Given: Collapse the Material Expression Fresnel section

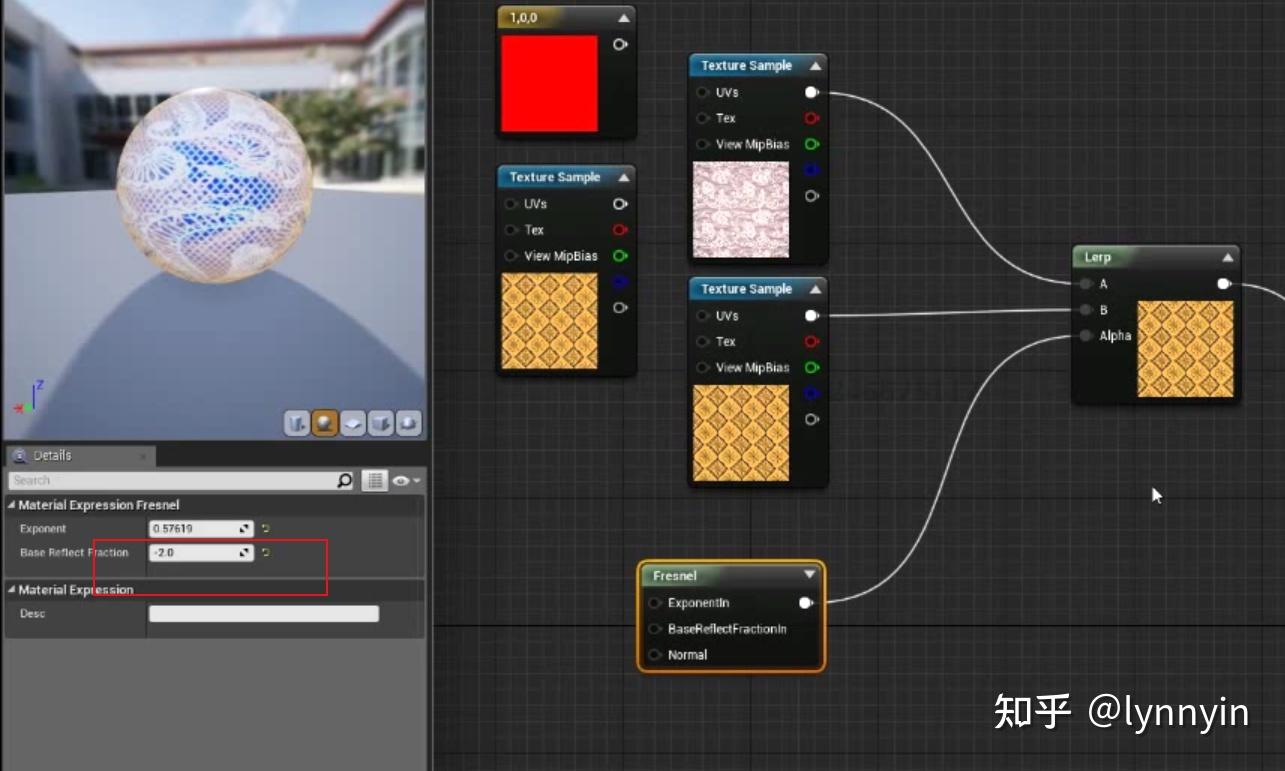Looking at the screenshot, I should (9, 505).
